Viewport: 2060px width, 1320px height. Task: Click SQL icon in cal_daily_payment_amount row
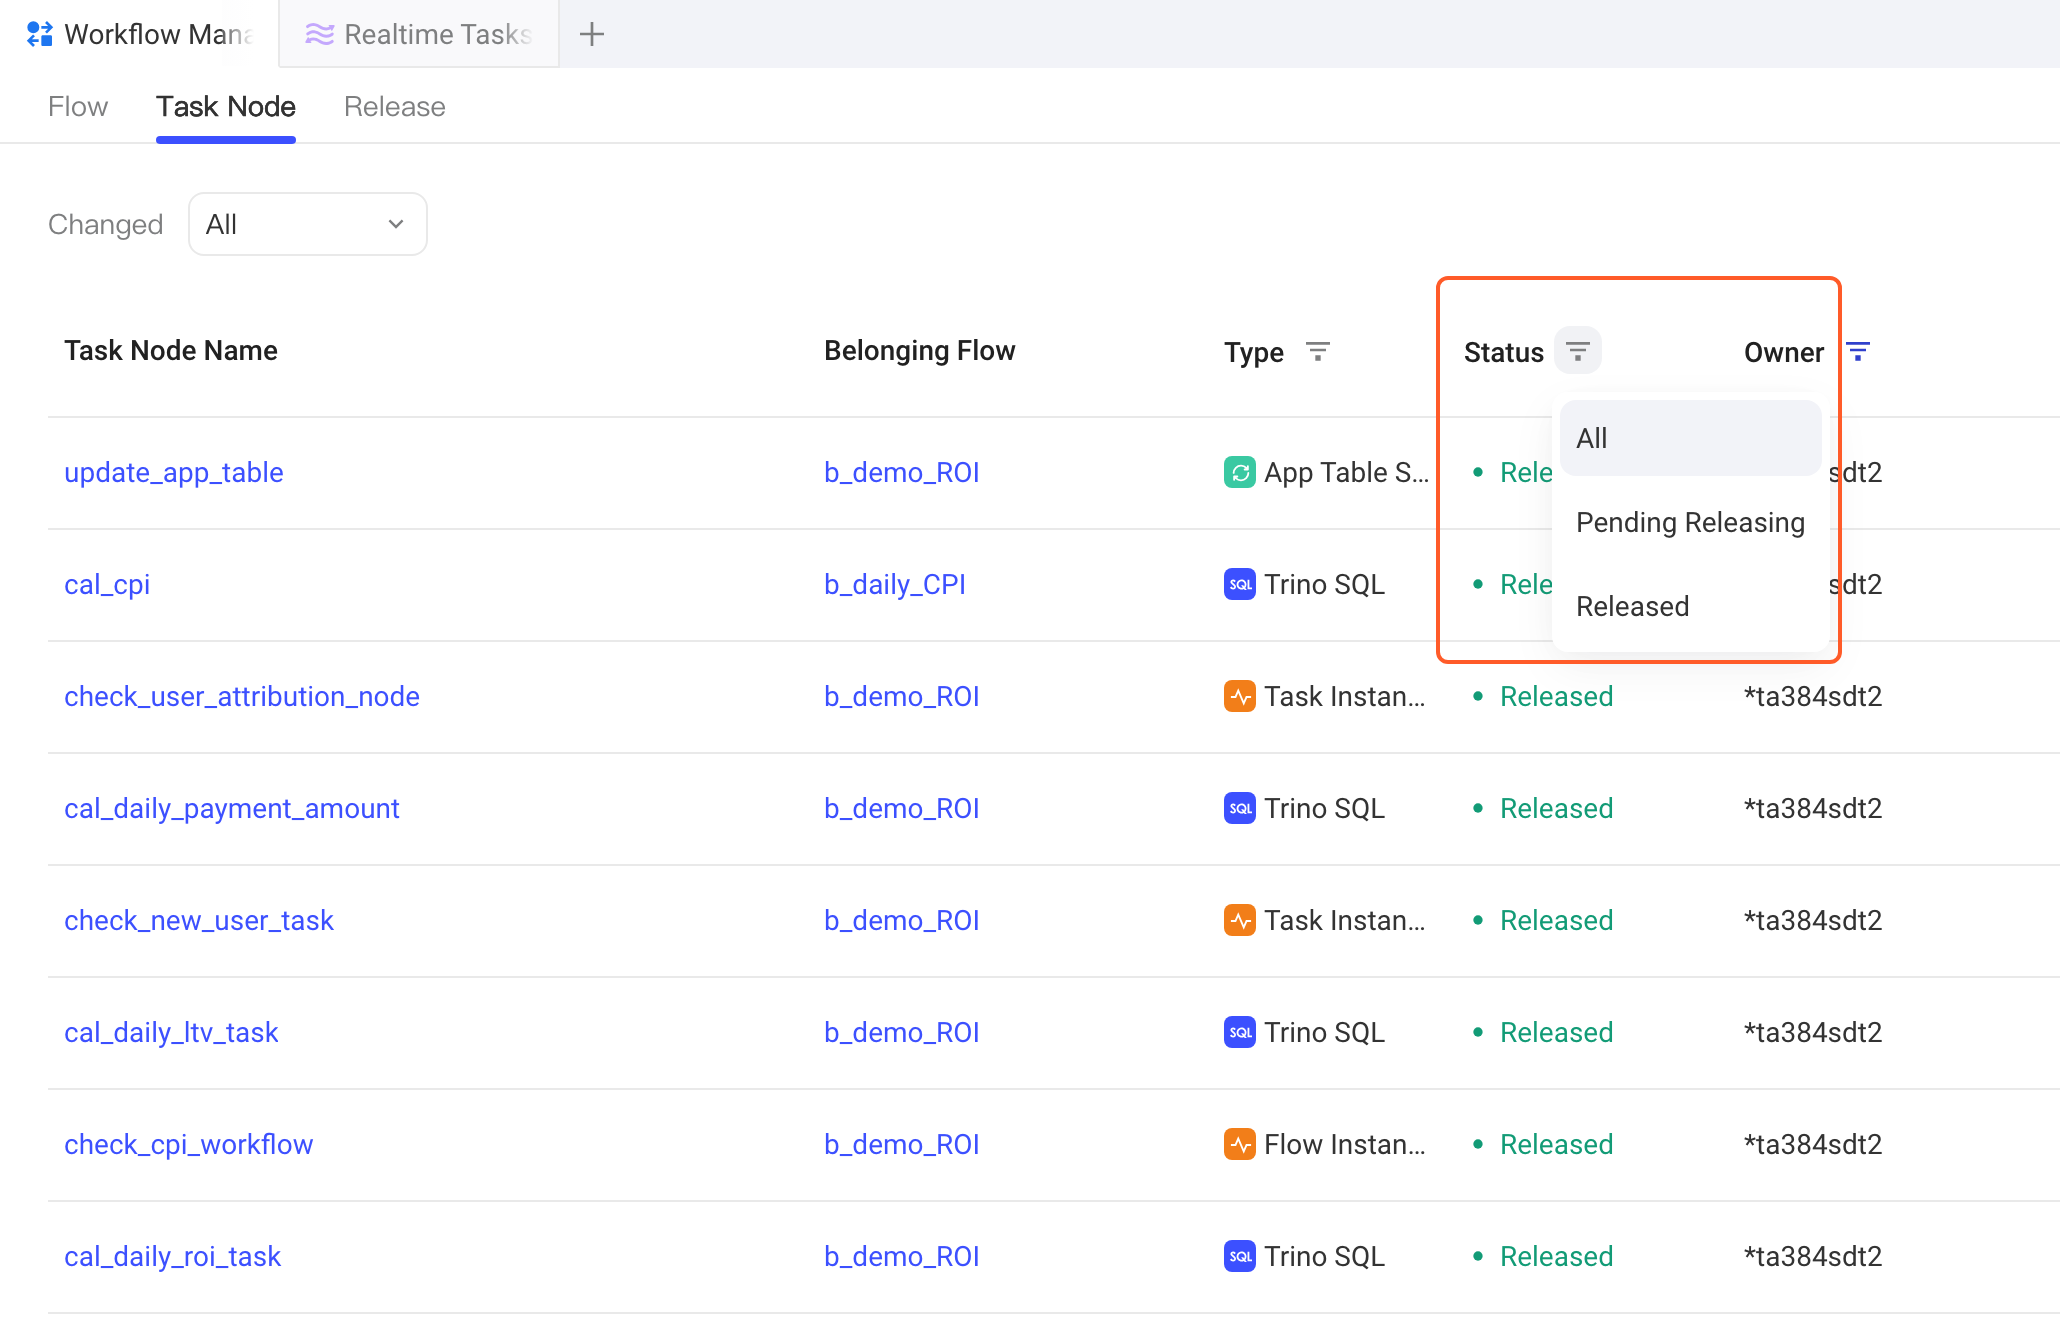[1240, 808]
